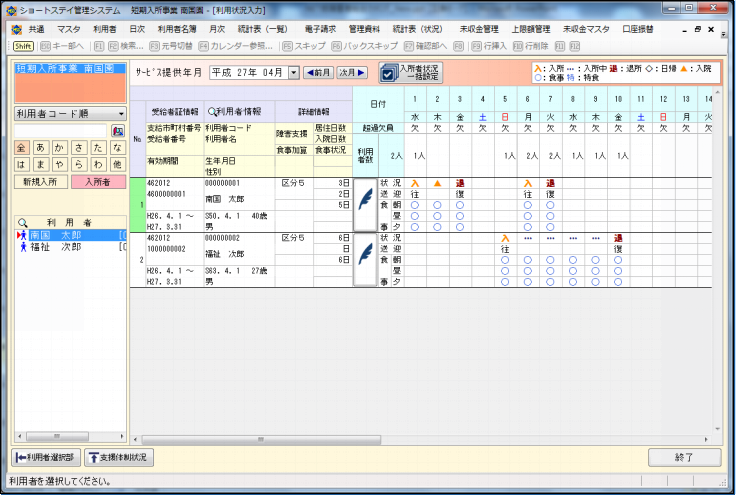Click the 入所者状況一括設定 checklist icon
The height and width of the screenshot is (496, 736).
click(388, 72)
